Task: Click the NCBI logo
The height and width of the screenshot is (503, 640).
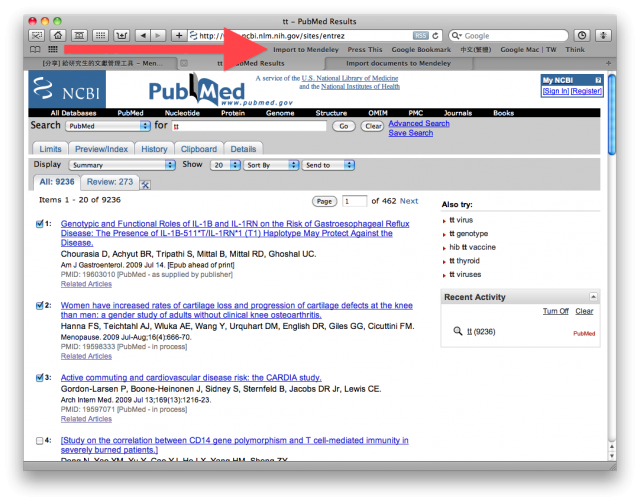Action: 67,89
